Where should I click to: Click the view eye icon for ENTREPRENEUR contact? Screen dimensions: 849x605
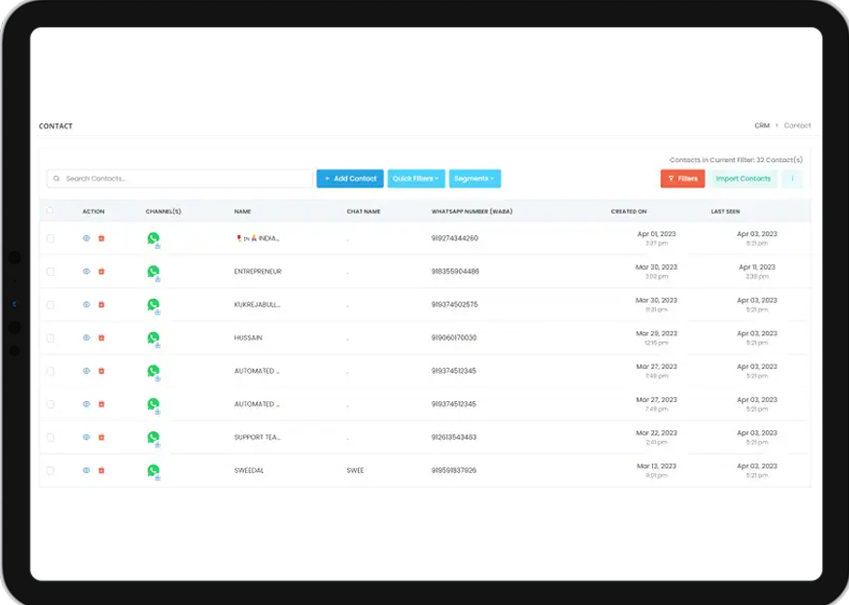pos(86,271)
